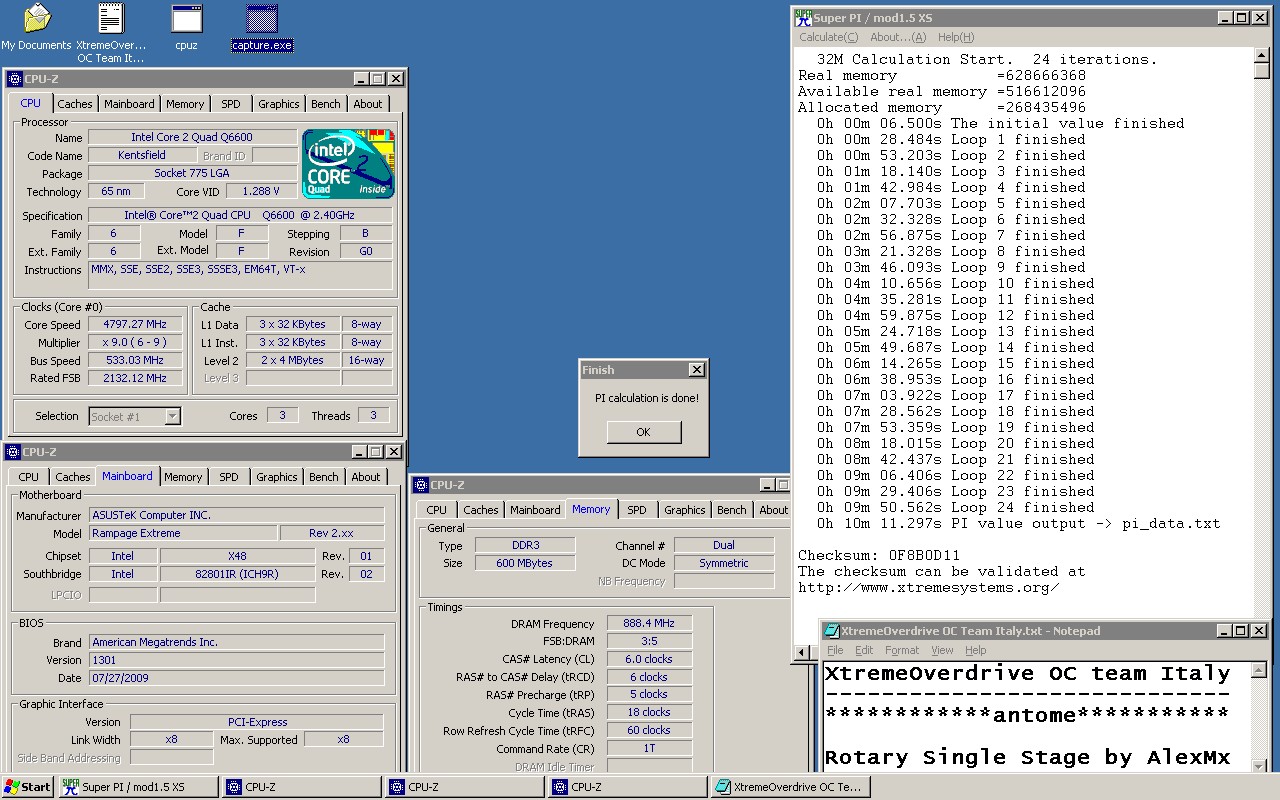Click the X48 chipset field
The width and height of the screenshot is (1280, 800).
pos(236,556)
